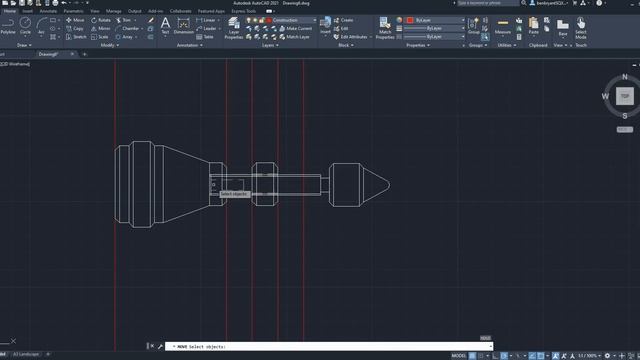The width and height of the screenshot is (640, 360).
Task: Expand the Block panel
Action: pos(346,45)
